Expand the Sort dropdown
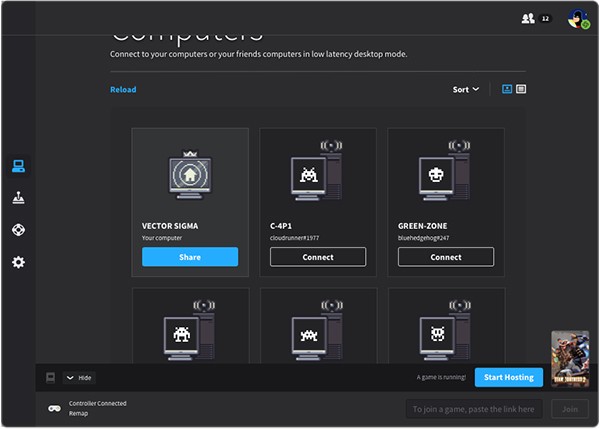 [x=465, y=89]
